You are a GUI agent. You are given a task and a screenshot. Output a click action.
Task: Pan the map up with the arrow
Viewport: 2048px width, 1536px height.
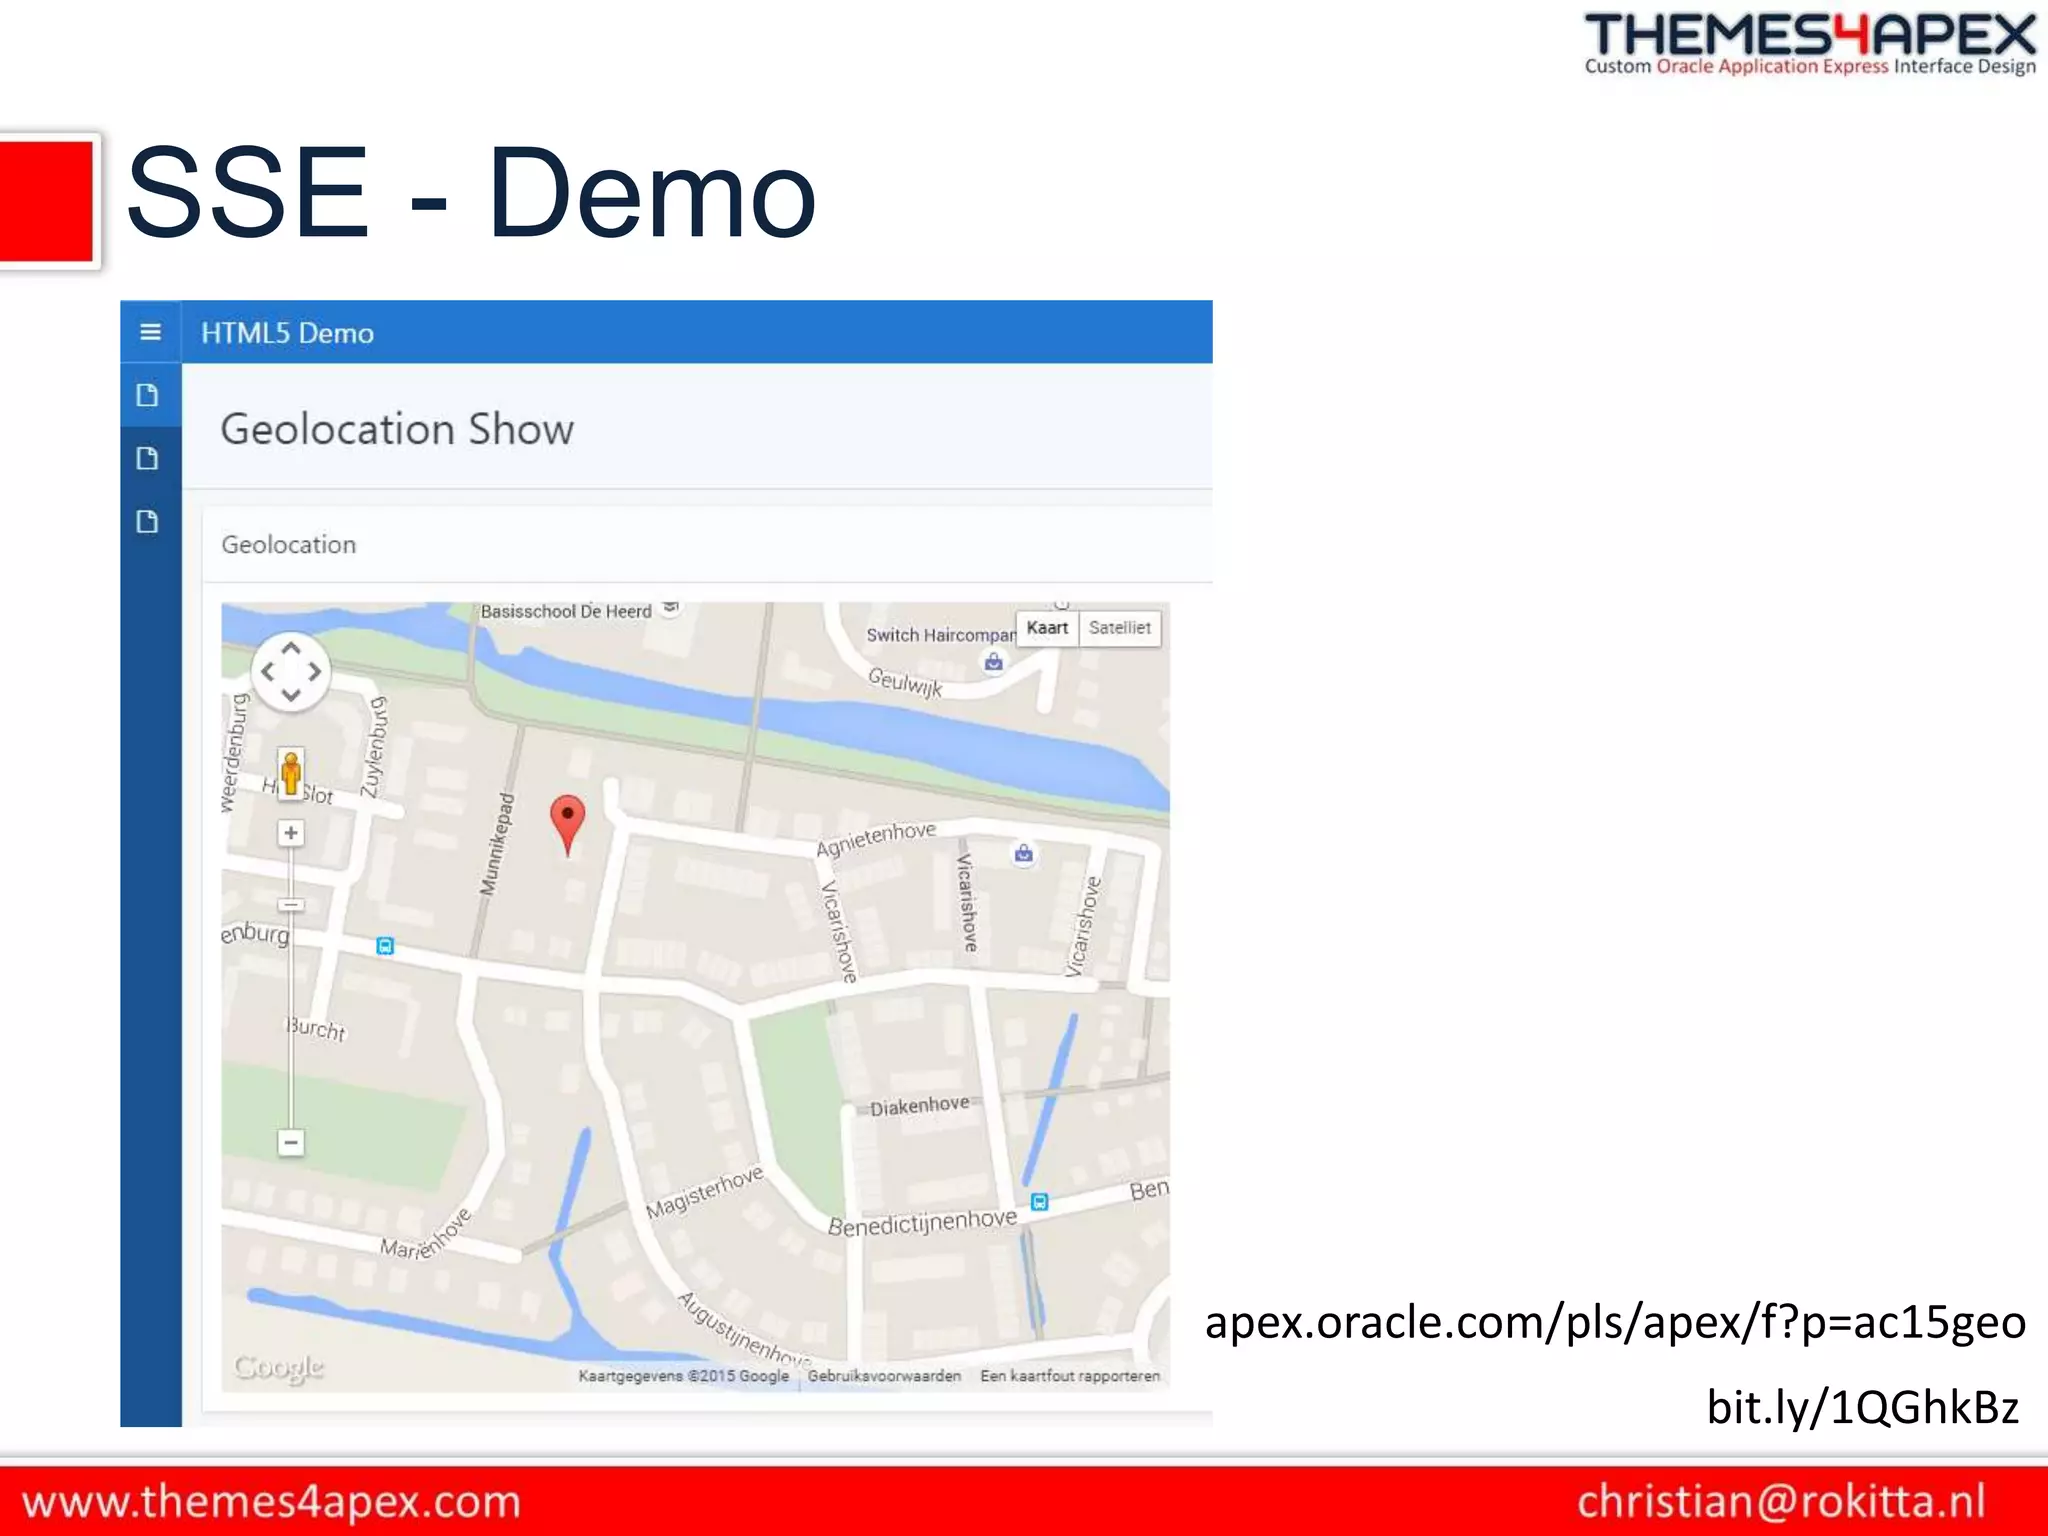(x=291, y=648)
